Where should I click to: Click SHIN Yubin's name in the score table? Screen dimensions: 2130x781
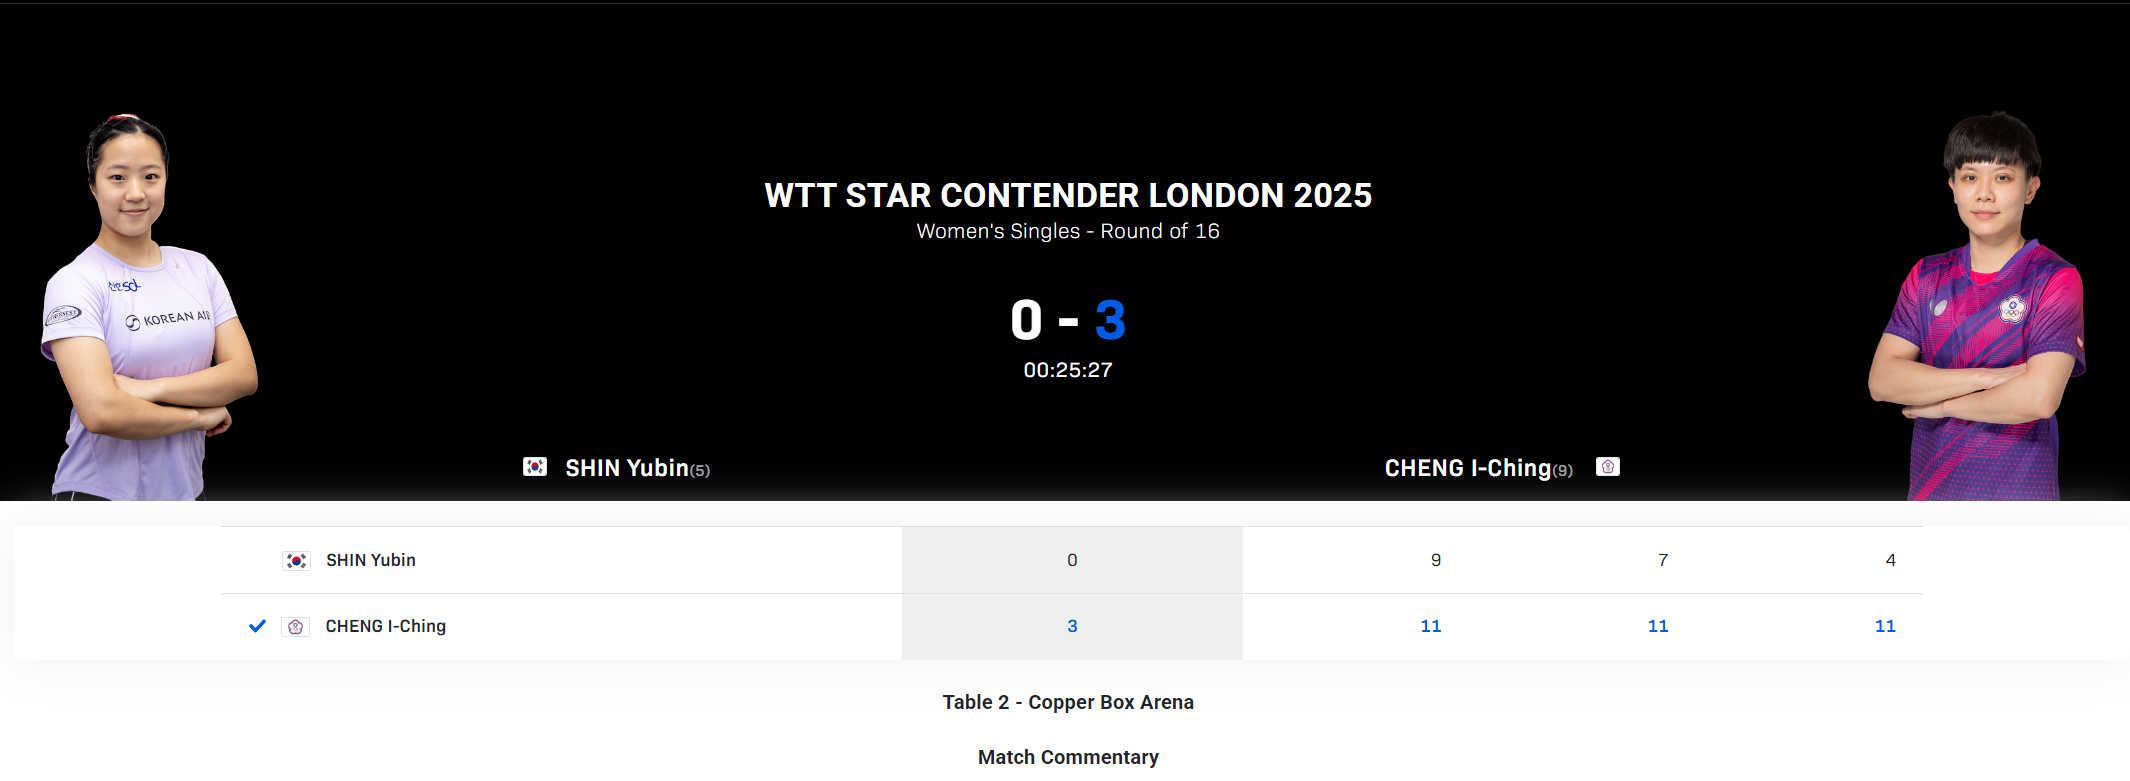(371, 560)
